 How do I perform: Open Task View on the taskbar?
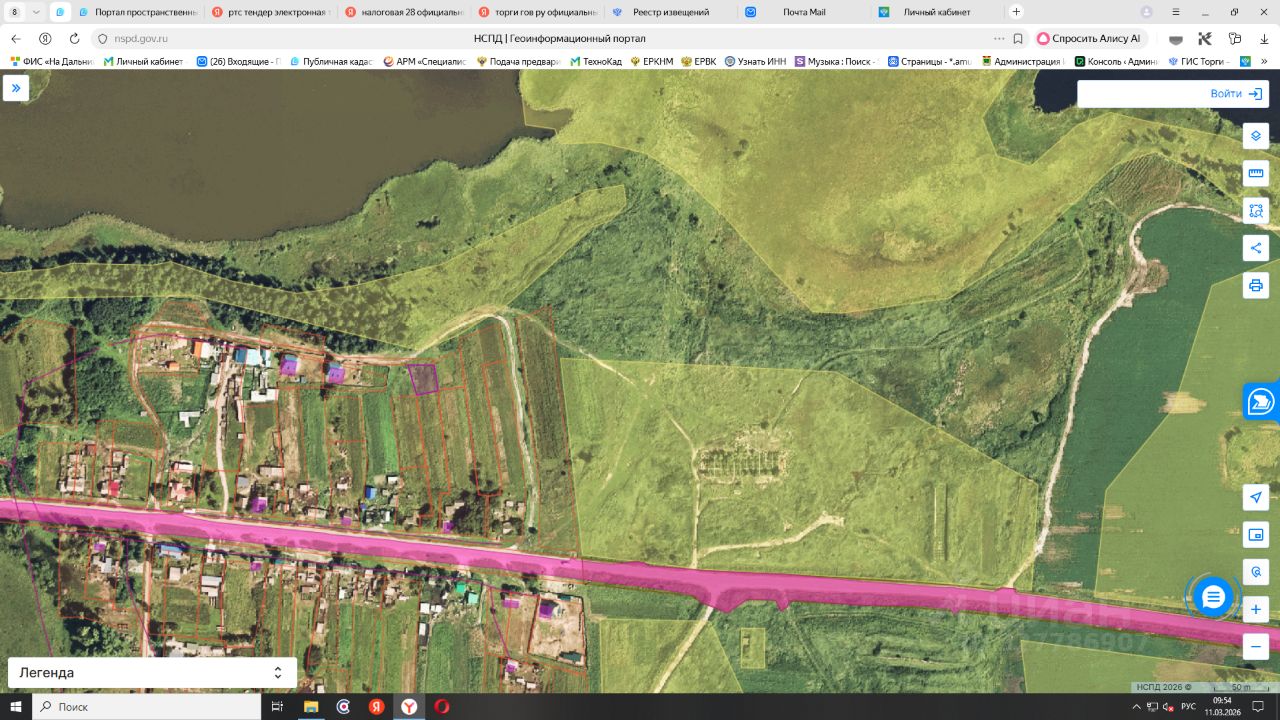coord(278,707)
